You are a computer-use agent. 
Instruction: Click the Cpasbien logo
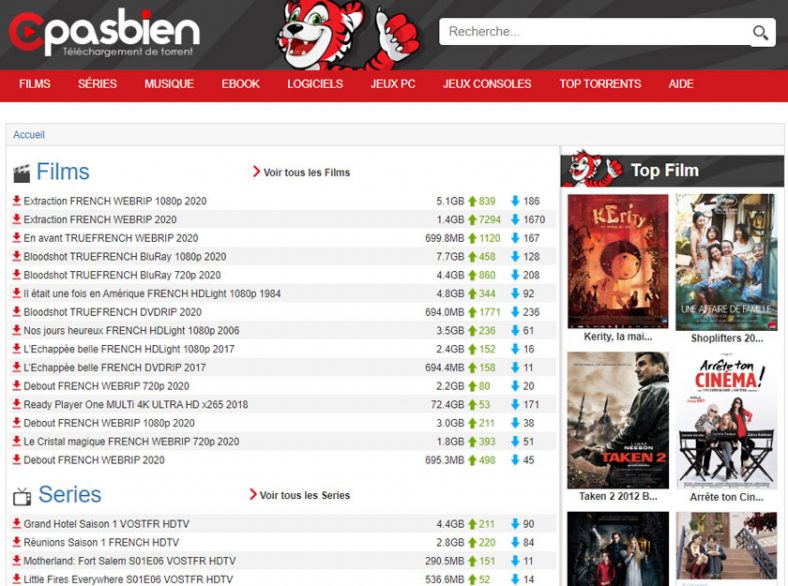point(105,32)
